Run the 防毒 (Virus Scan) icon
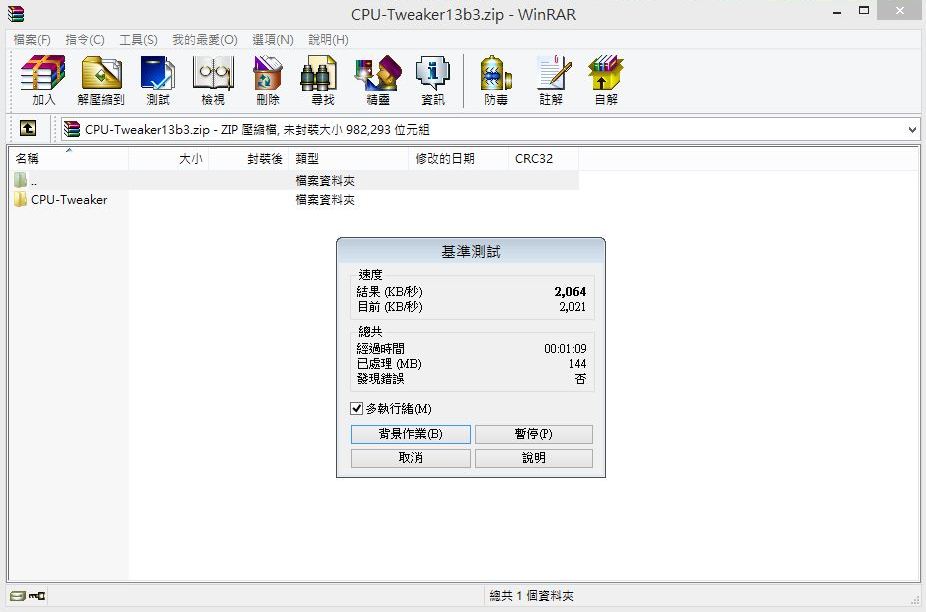 click(x=496, y=80)
